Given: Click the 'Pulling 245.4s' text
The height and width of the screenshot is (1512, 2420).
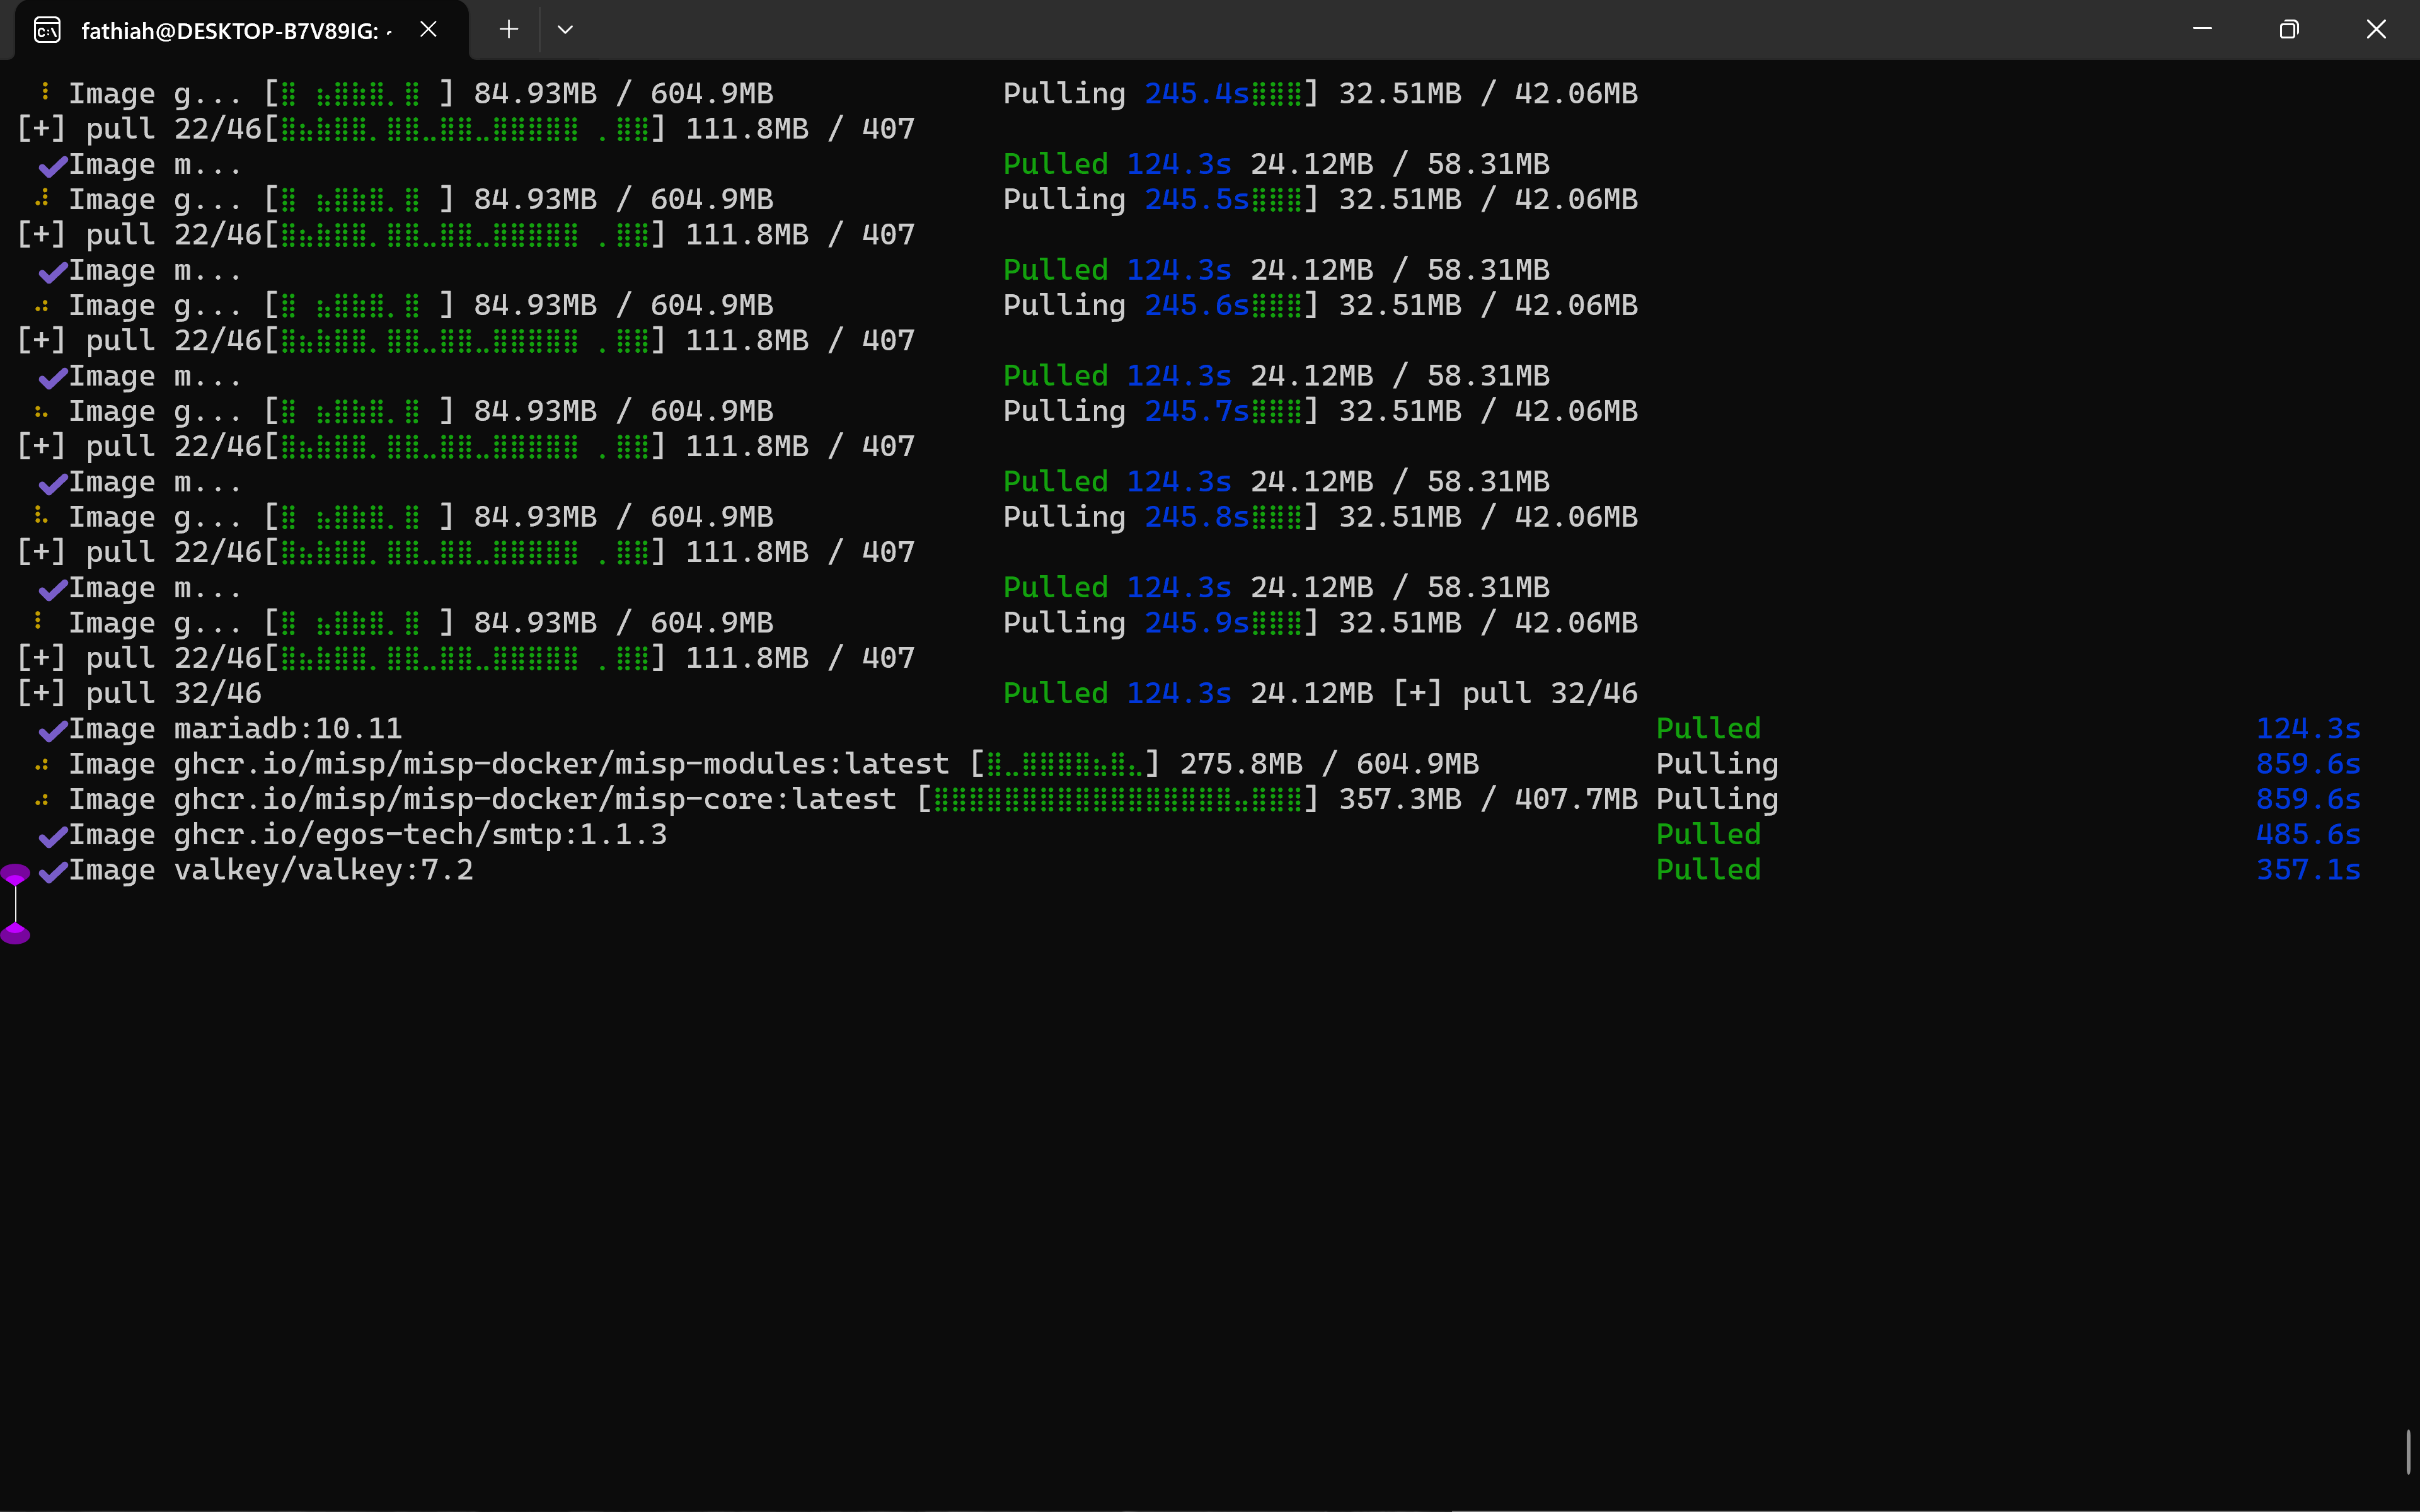Looking at the screenshot, I should click(1126, 93).
